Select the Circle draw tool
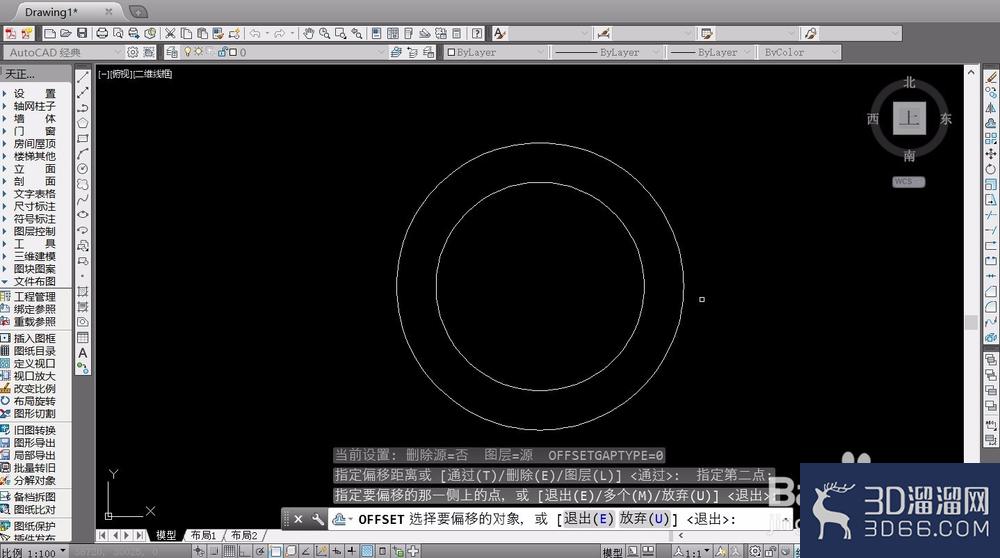Screen dimensions: 1000x558 click(x=83, y=169)
